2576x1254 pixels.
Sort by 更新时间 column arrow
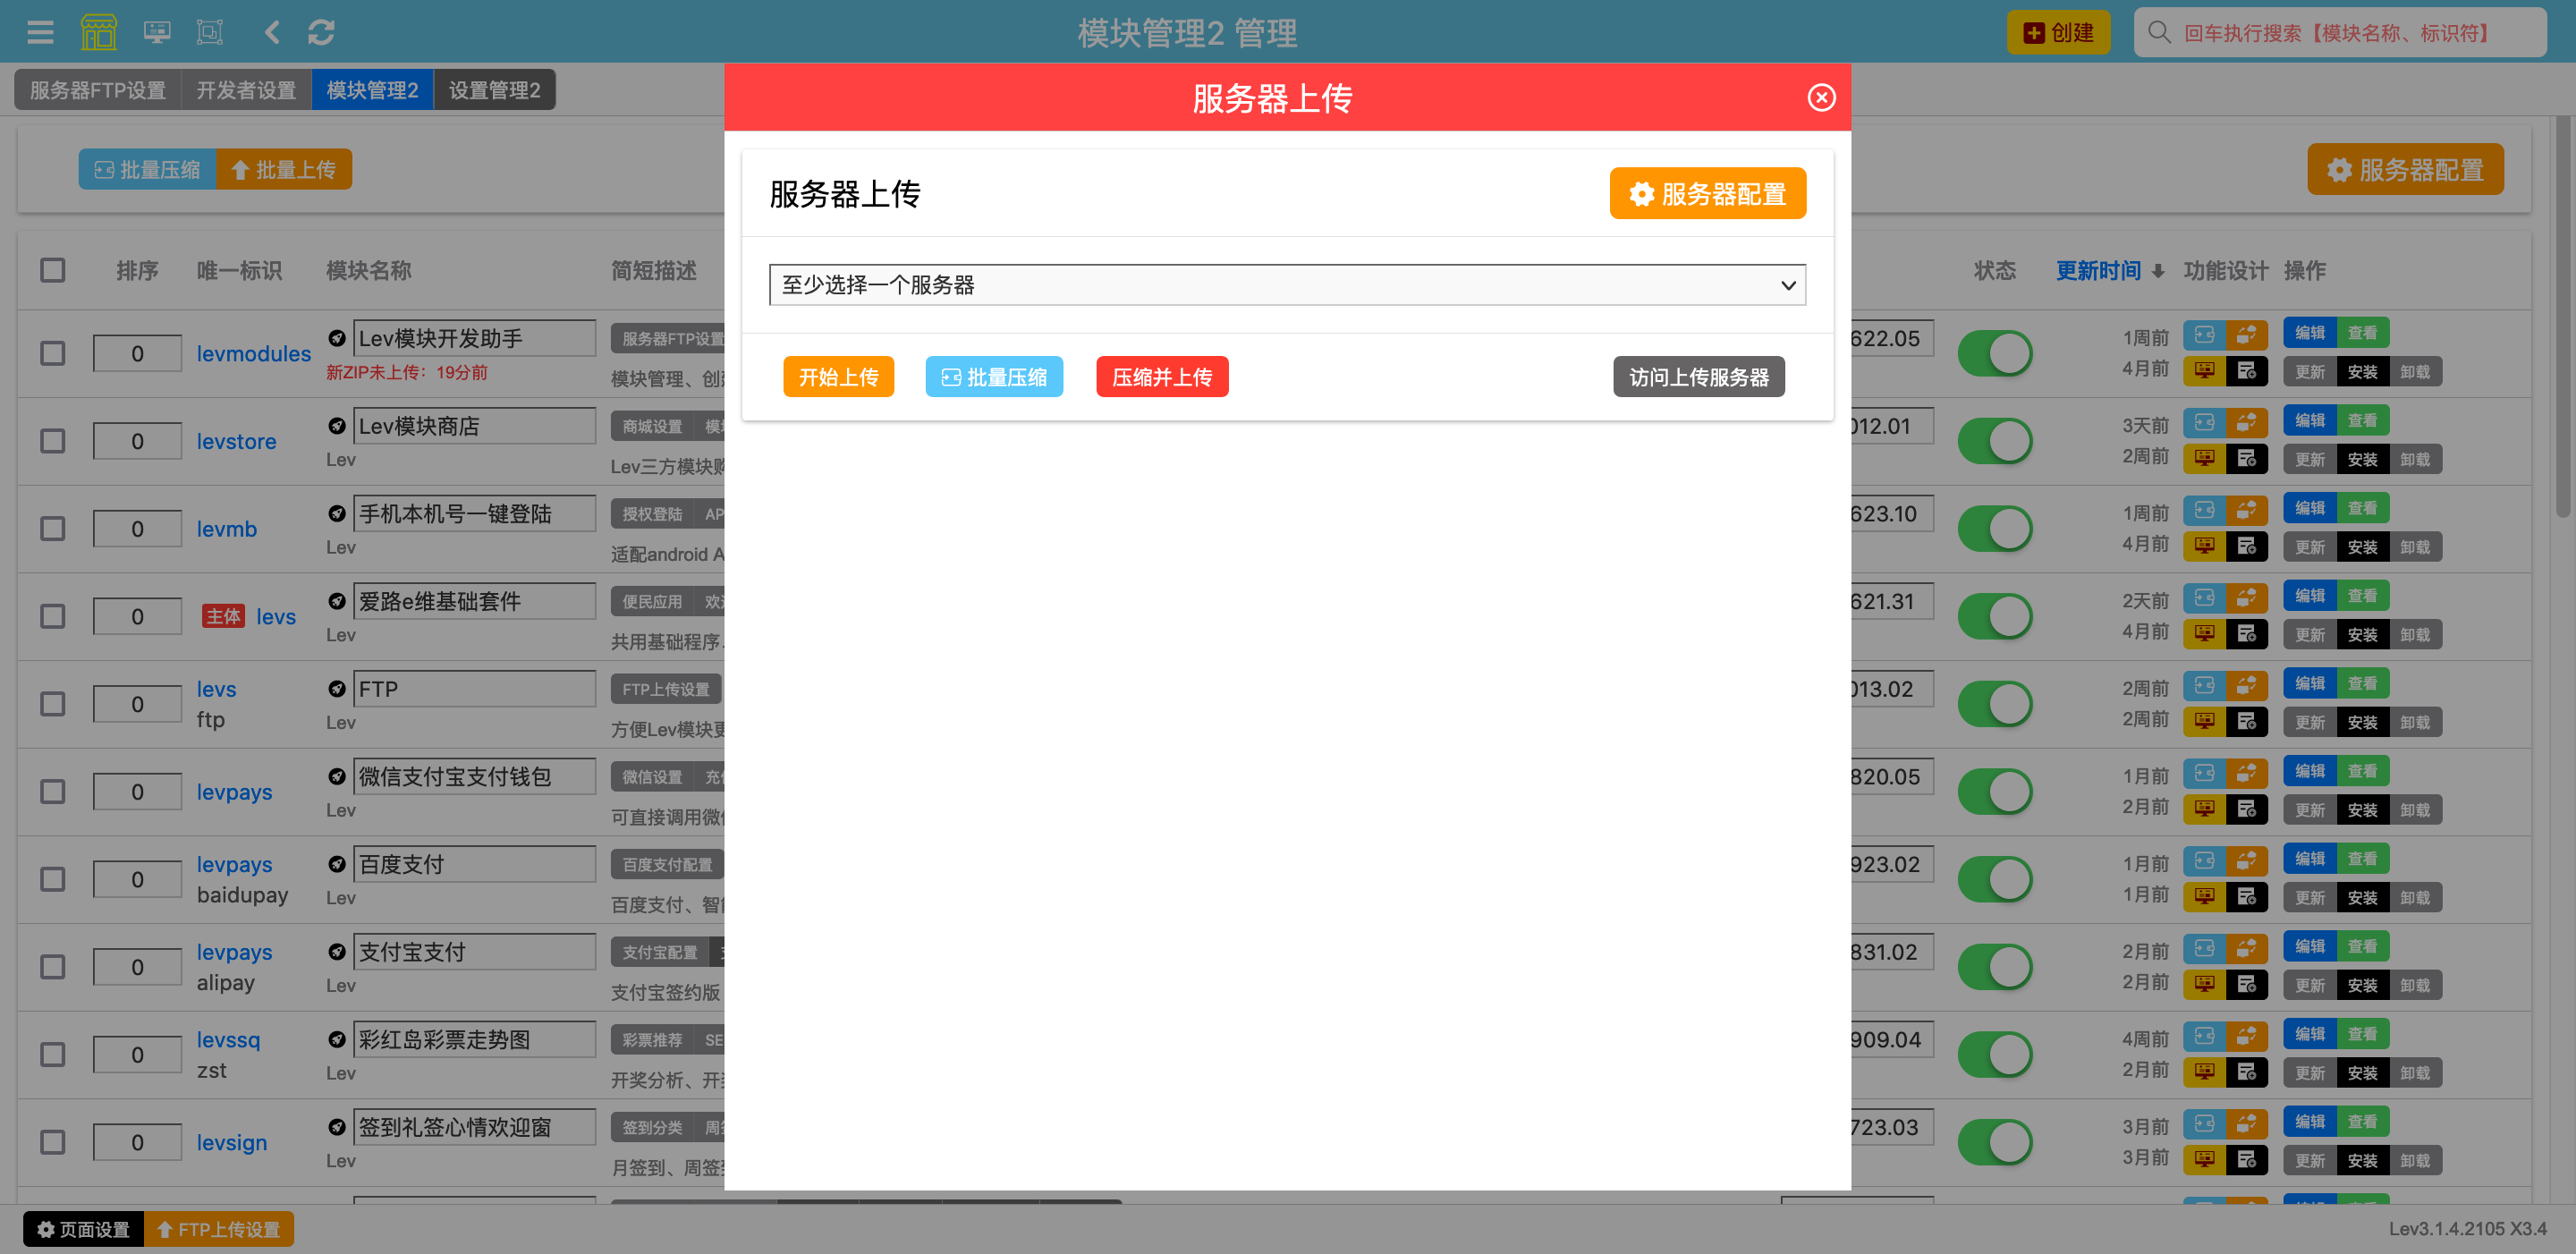pos(2158,271)
